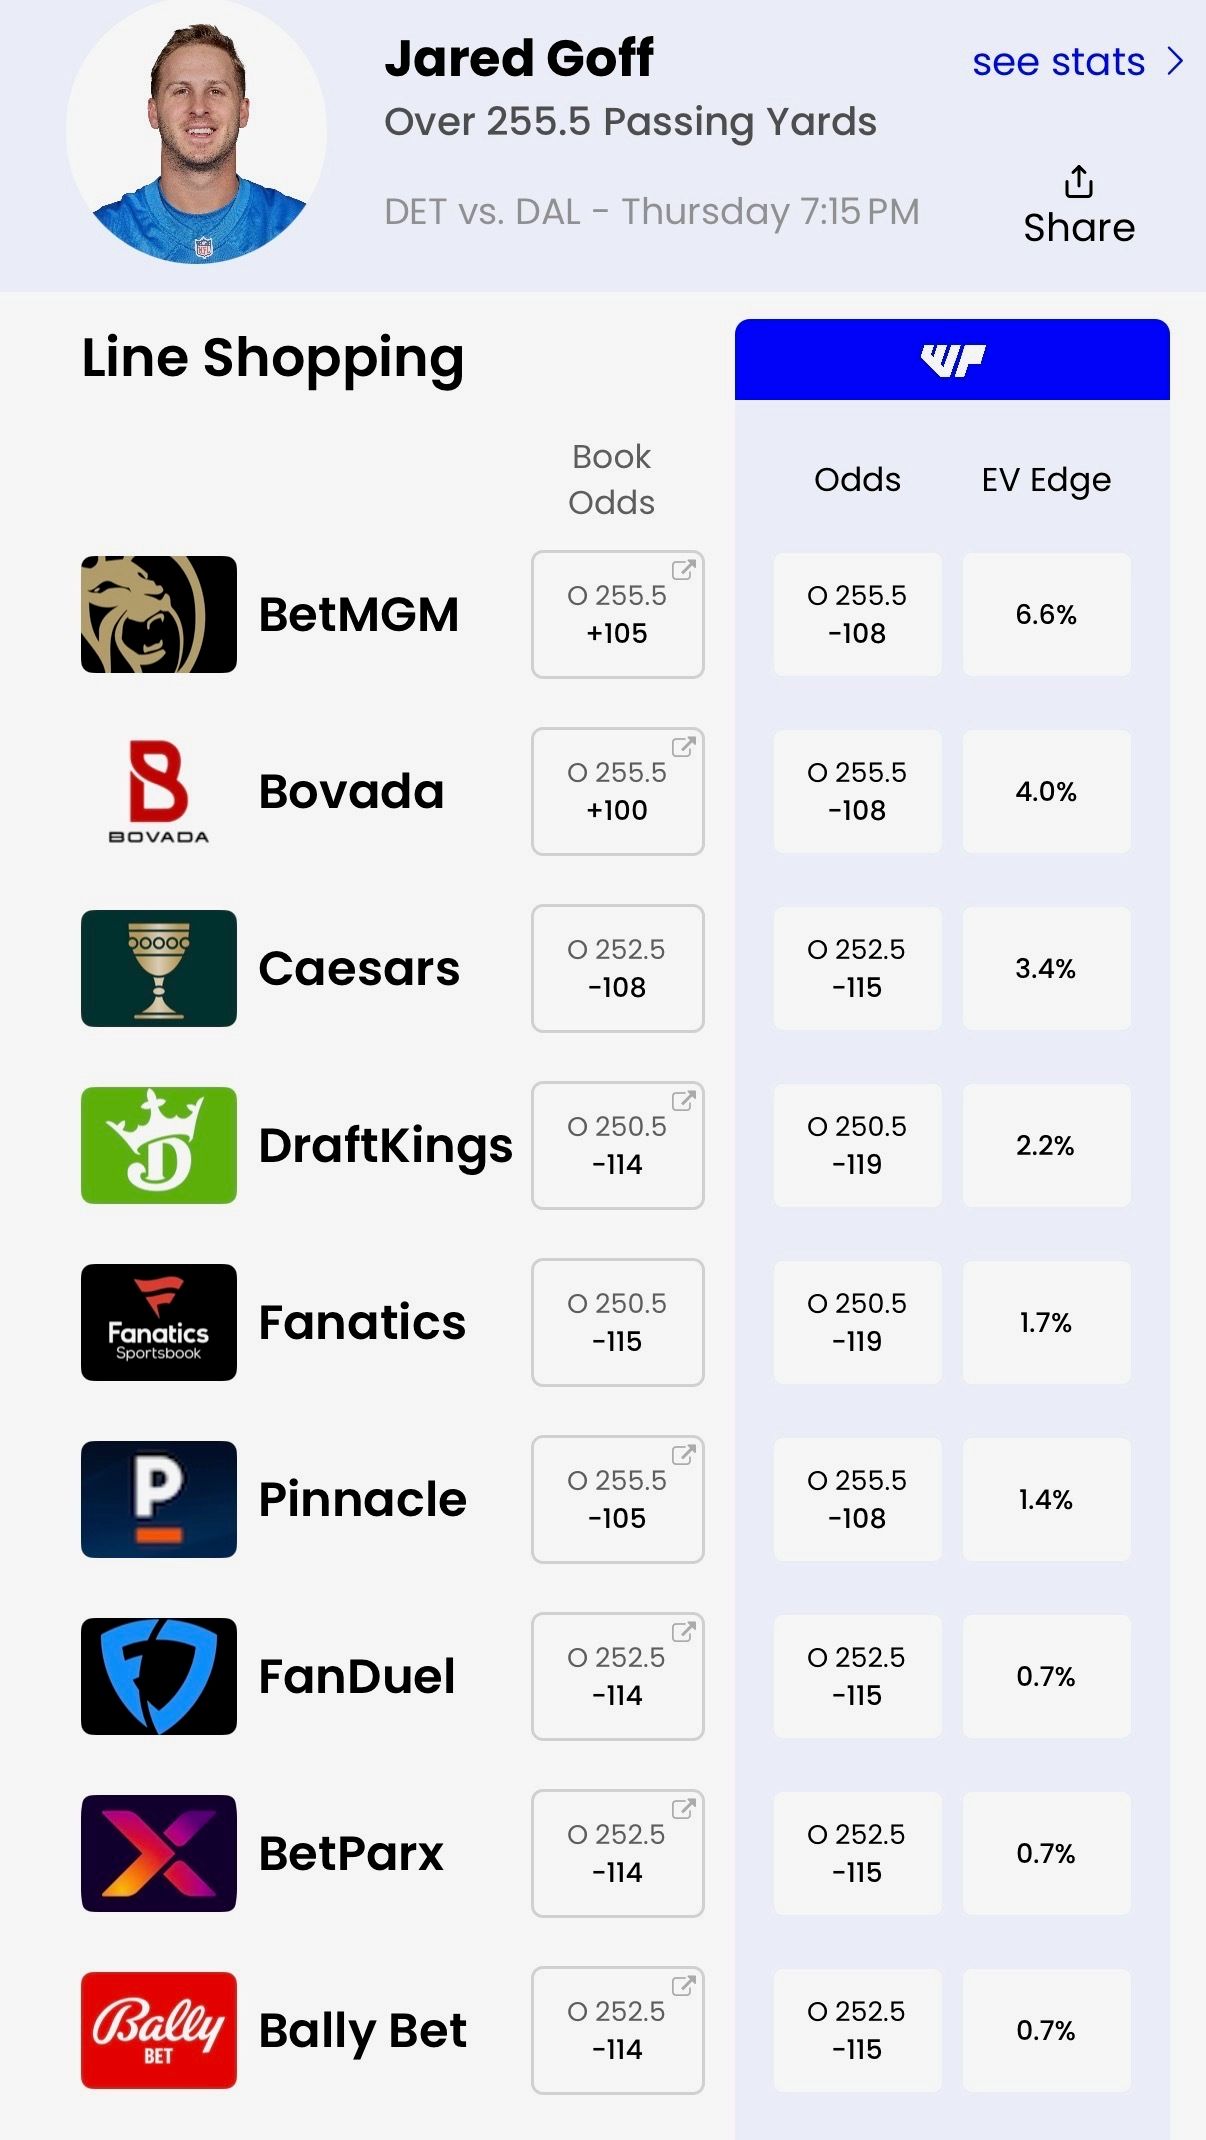
Task: Tap the BetMGM lion logo
Action: coord(159,614)
